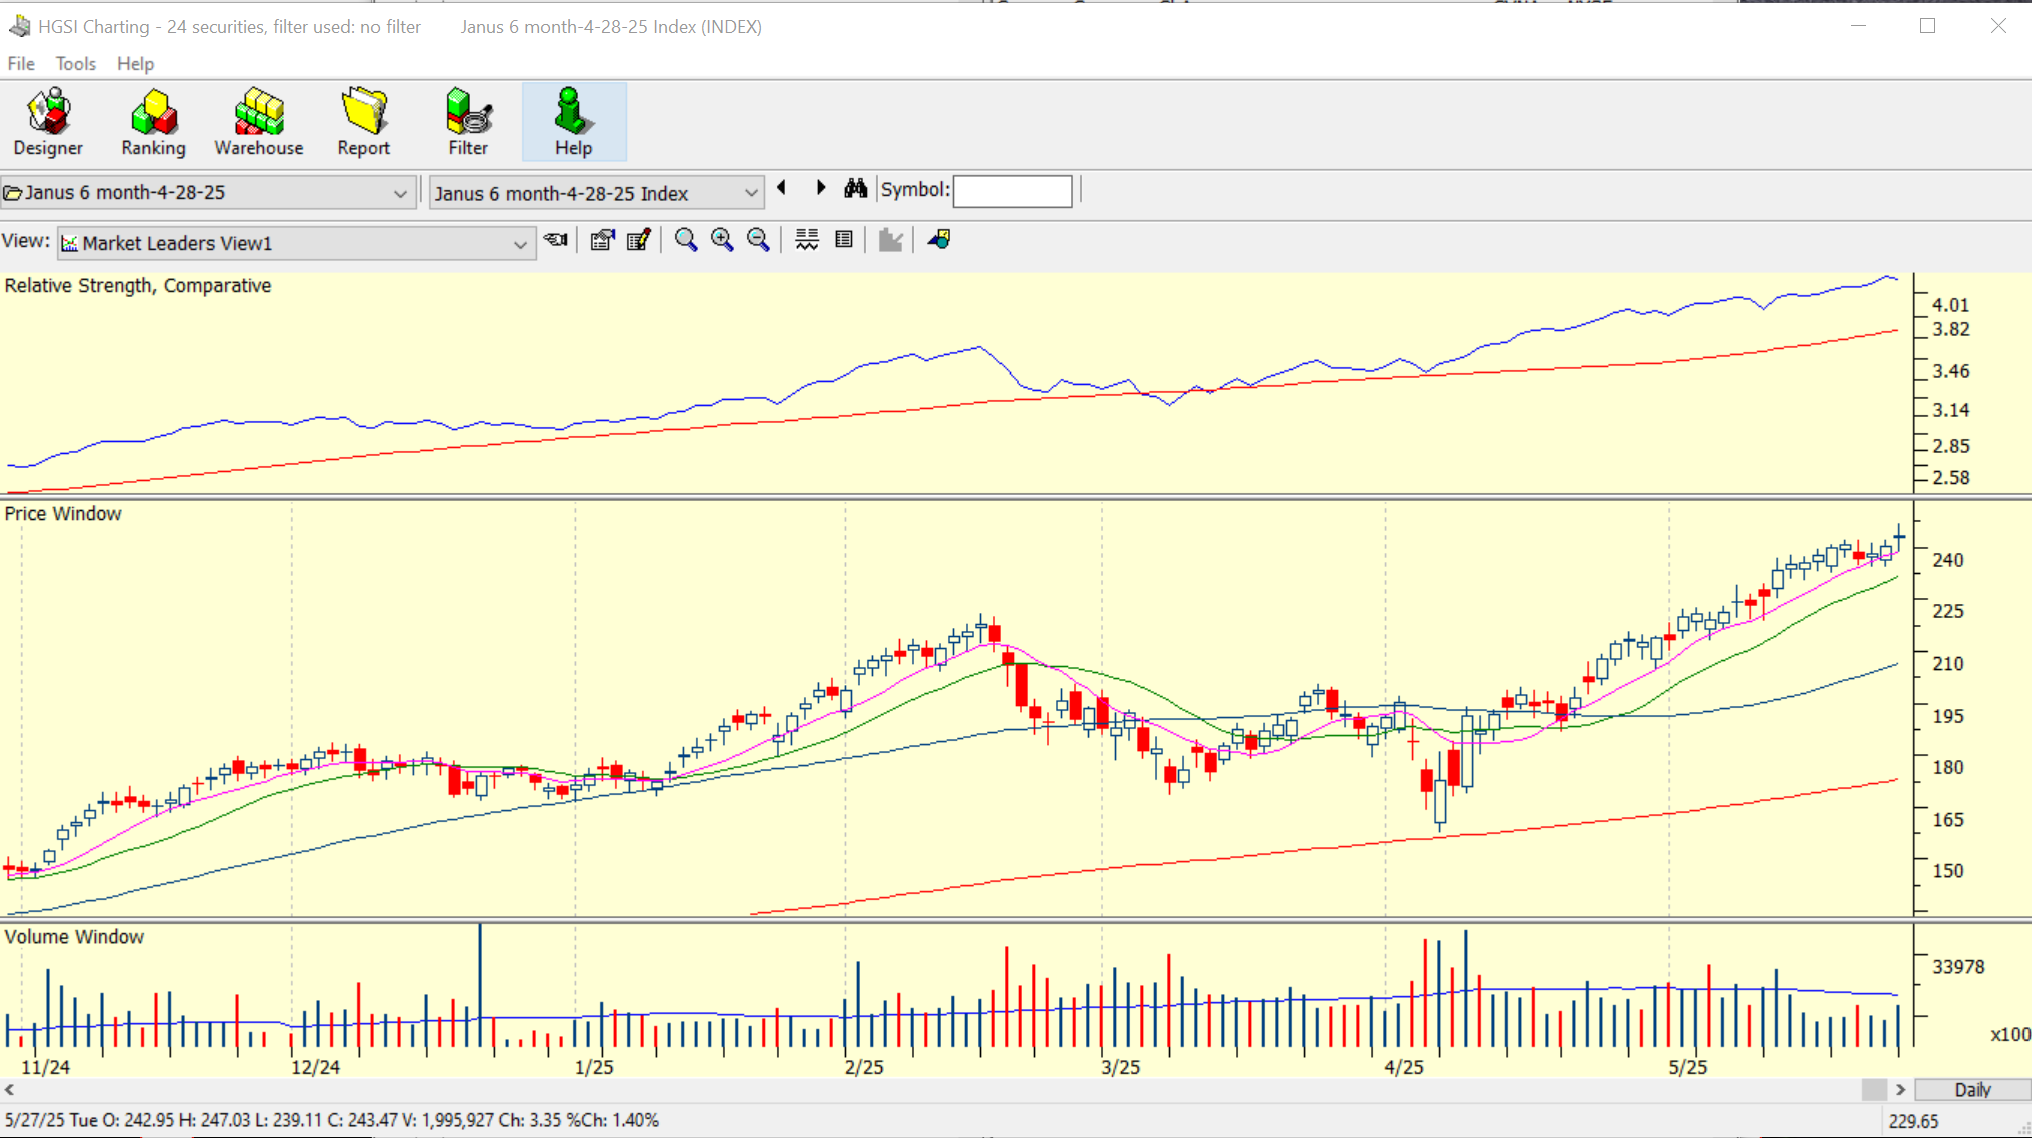Expand the Janus 6 month-4-28-25 group dropdown

tap(400, 193)
